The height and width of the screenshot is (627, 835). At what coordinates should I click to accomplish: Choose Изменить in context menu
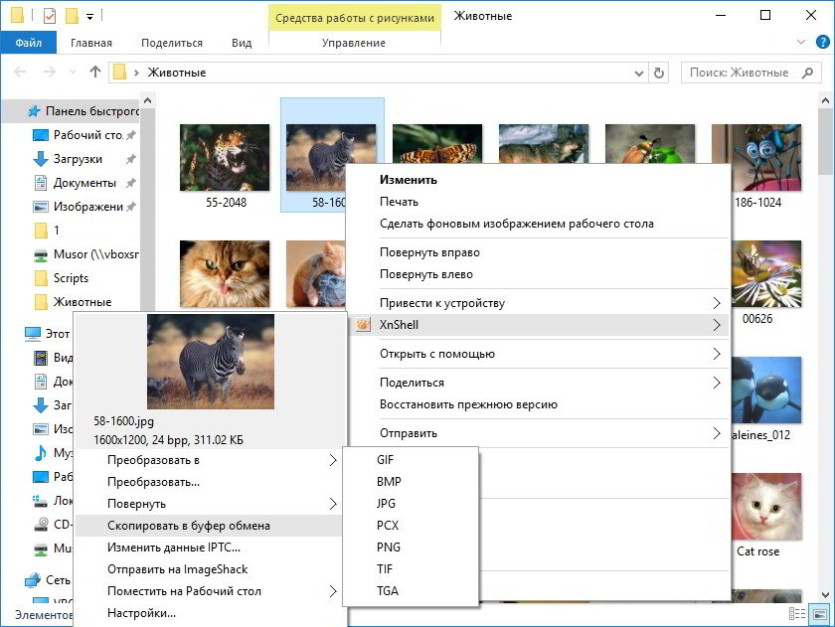408,180
